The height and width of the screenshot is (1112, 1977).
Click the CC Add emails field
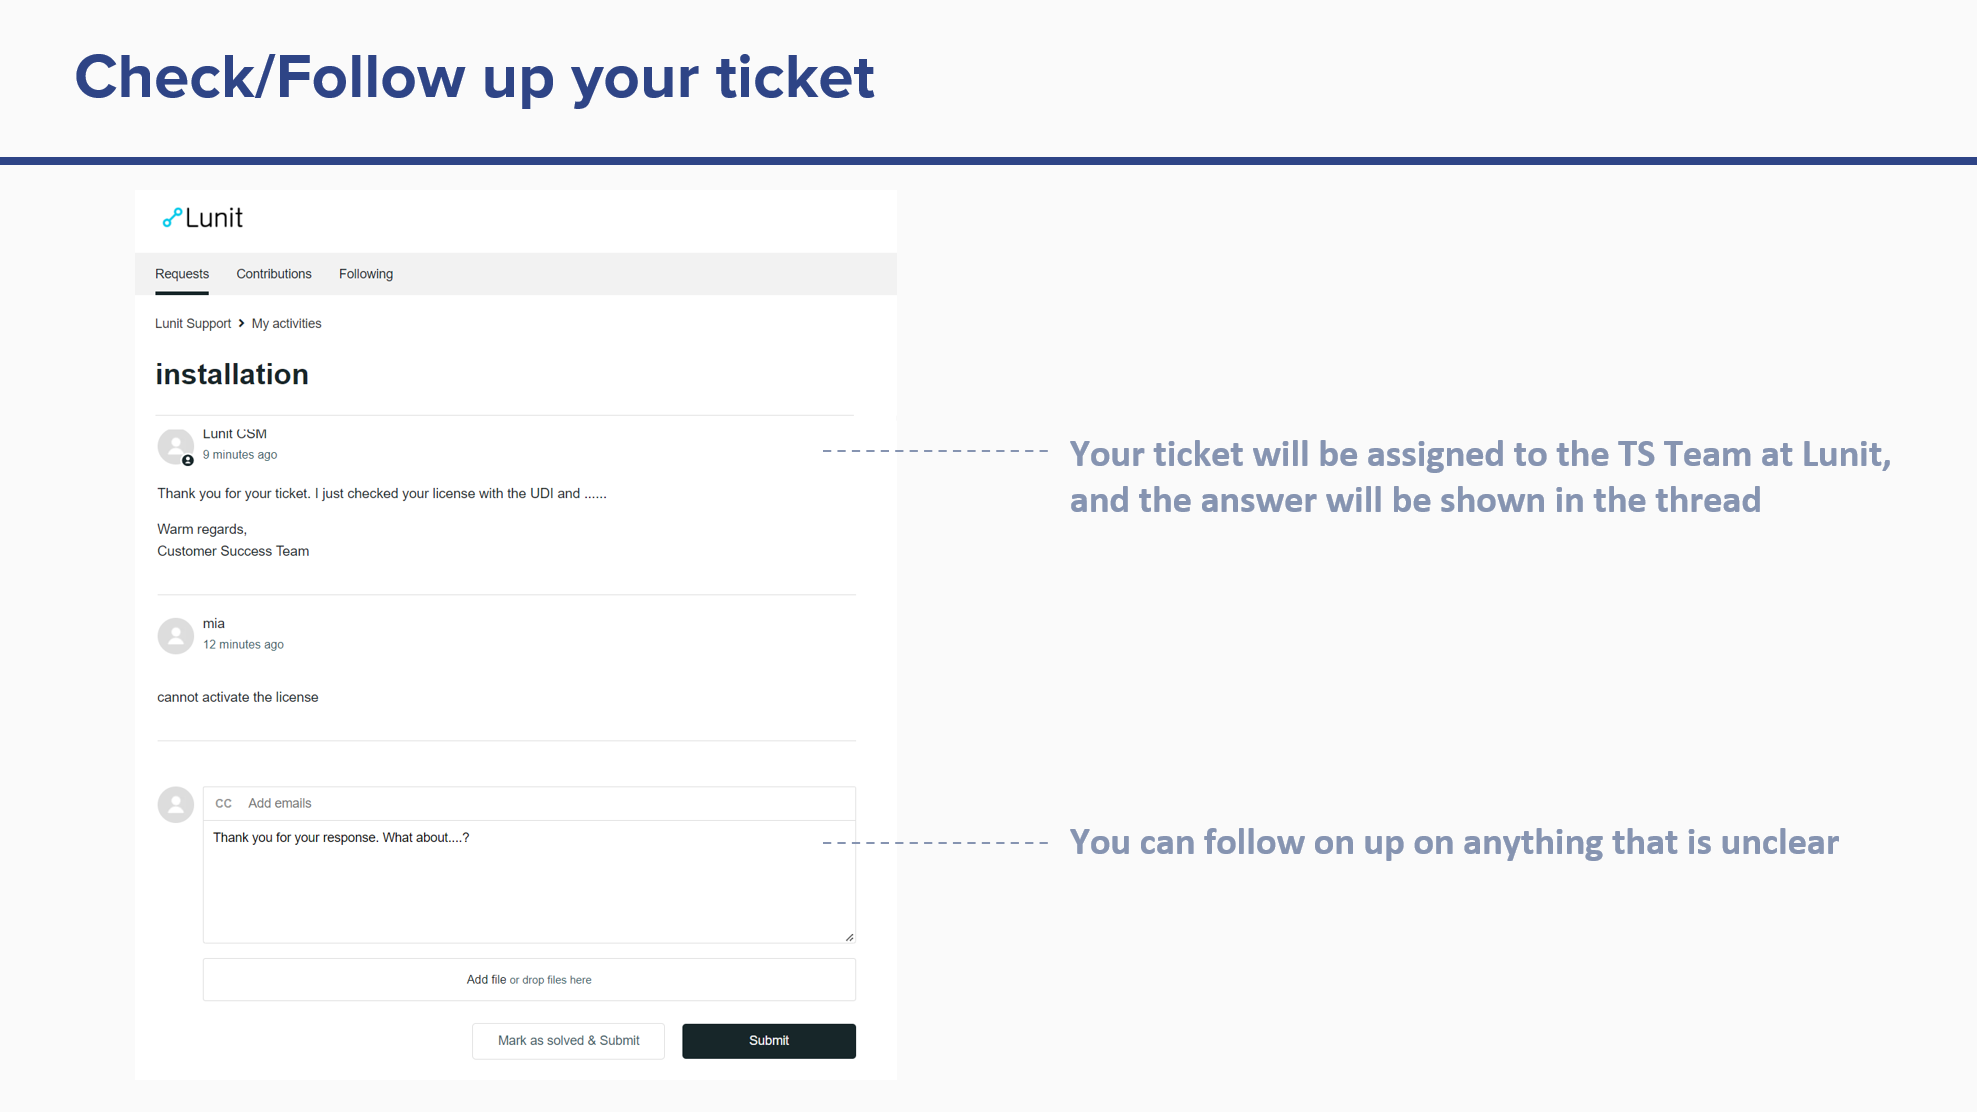(529, 803)
